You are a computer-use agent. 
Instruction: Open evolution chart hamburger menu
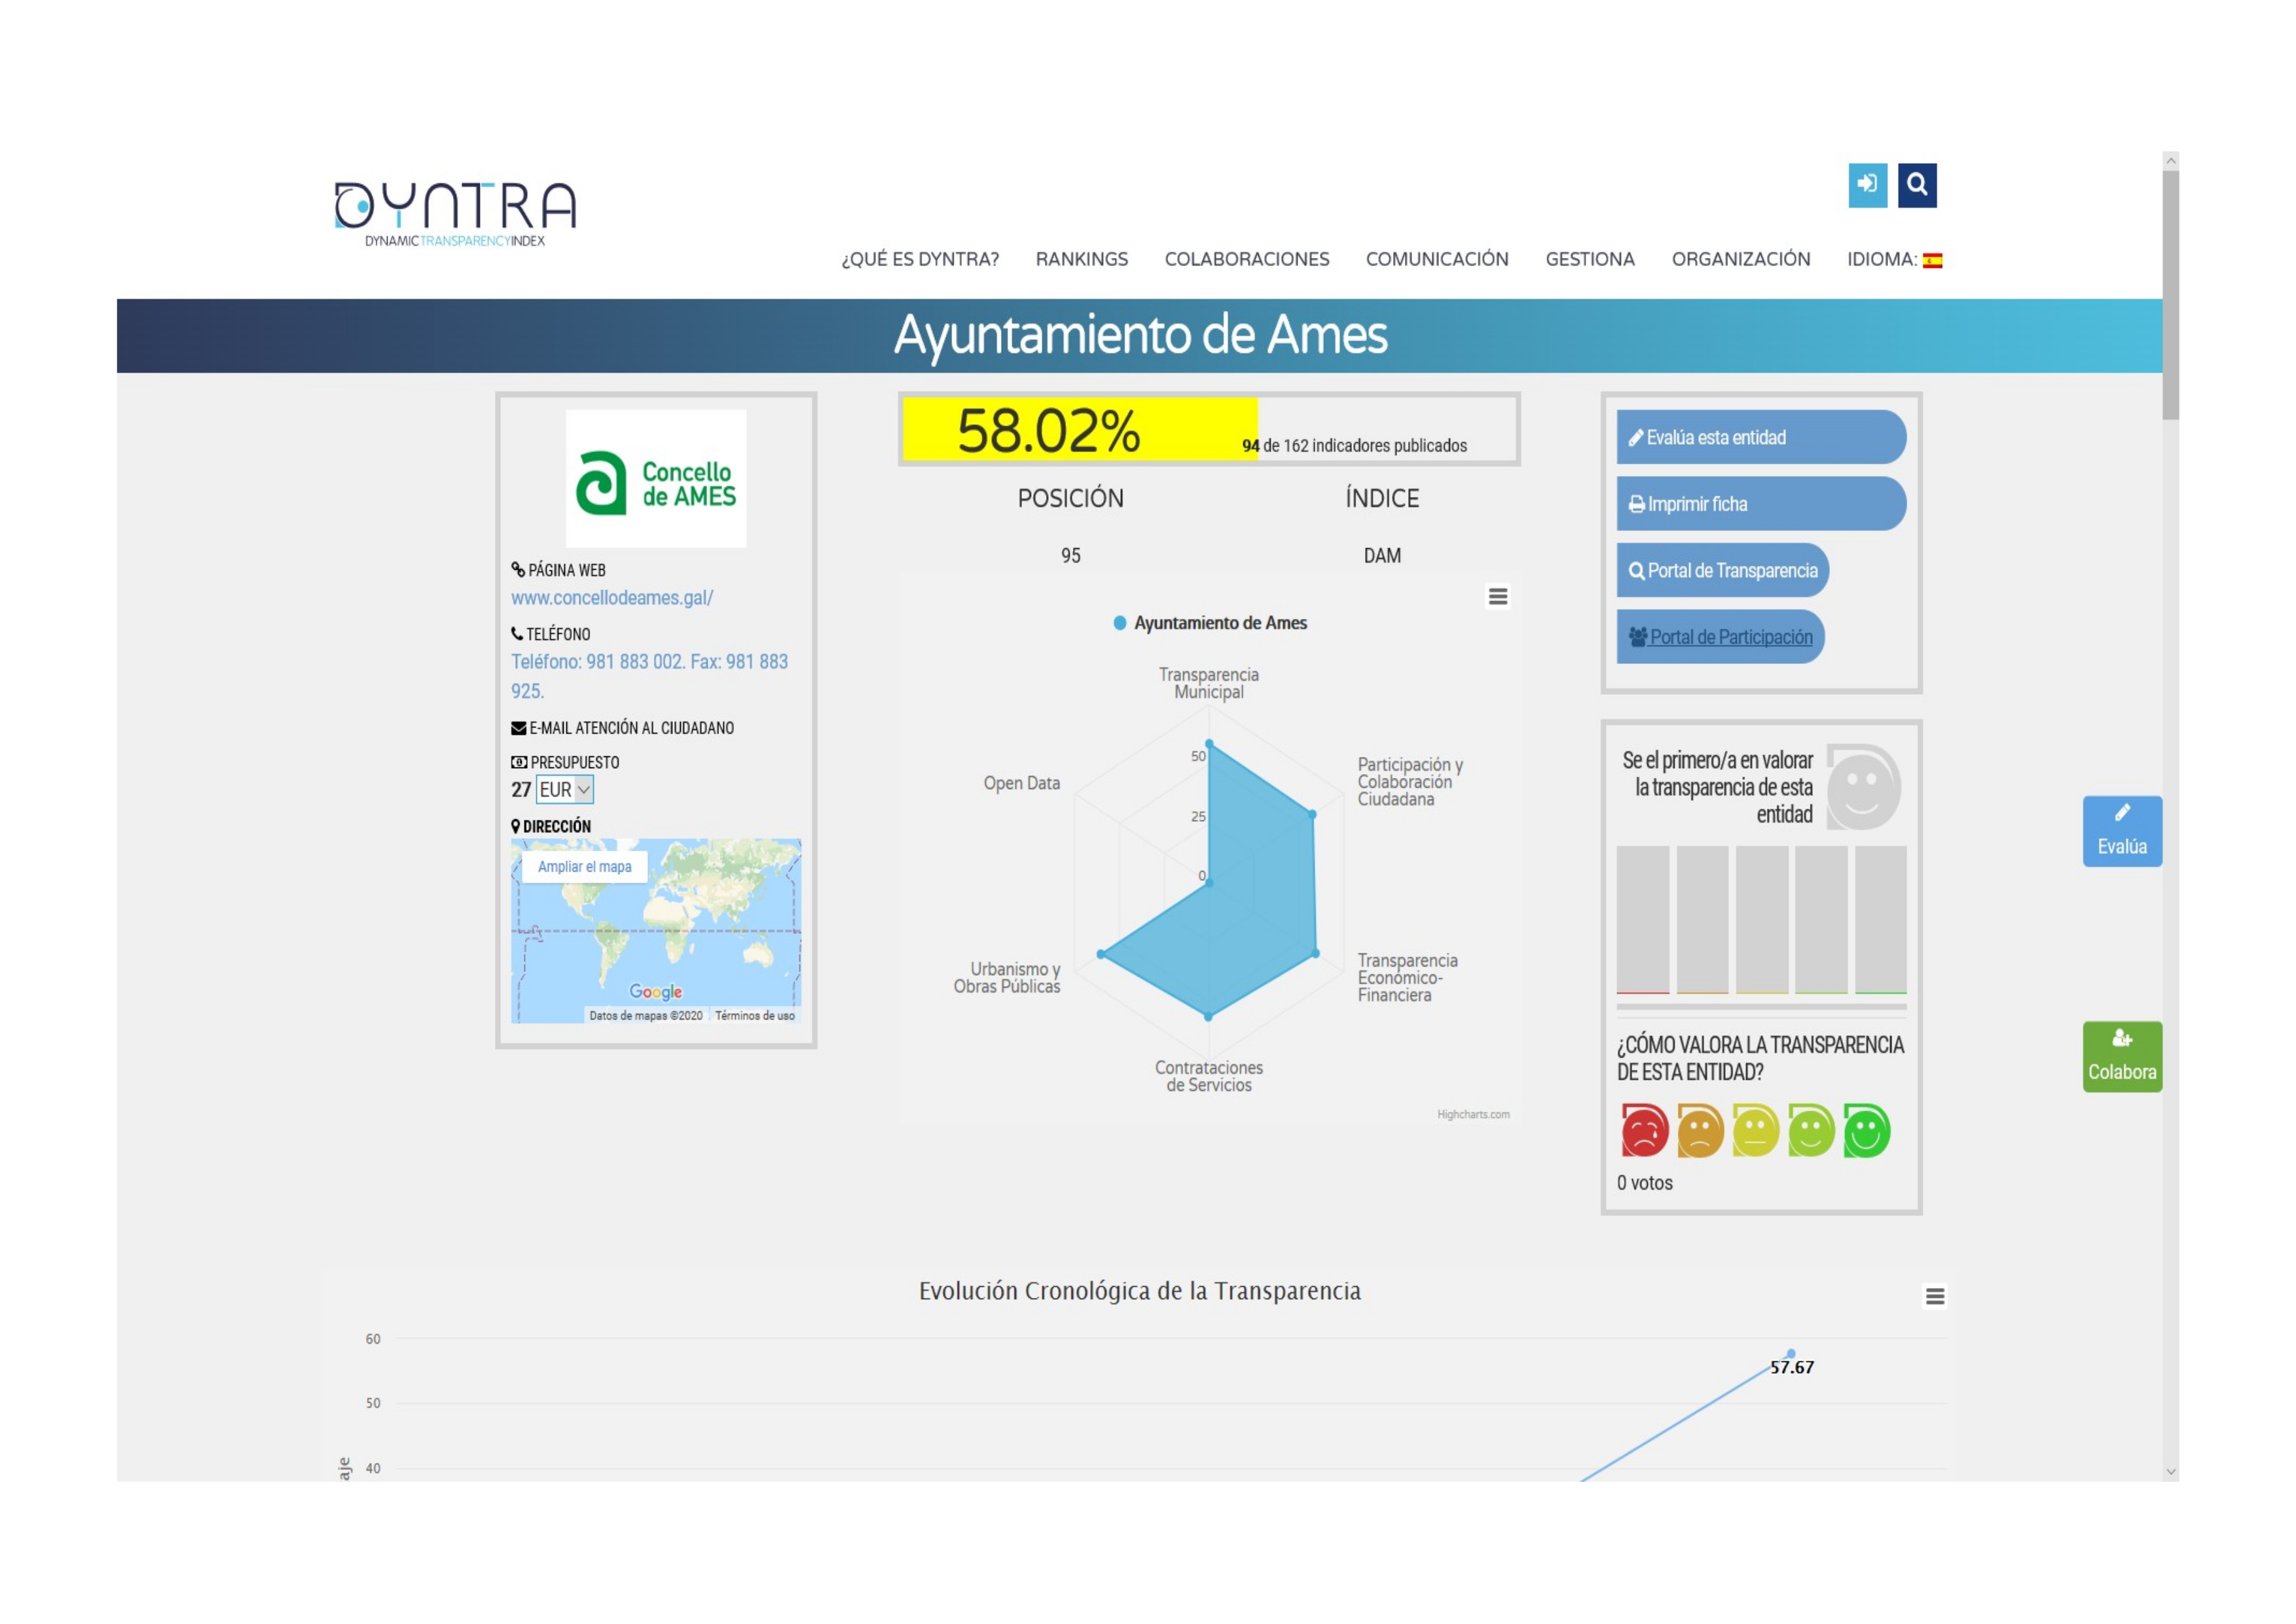point(1934,1296)
